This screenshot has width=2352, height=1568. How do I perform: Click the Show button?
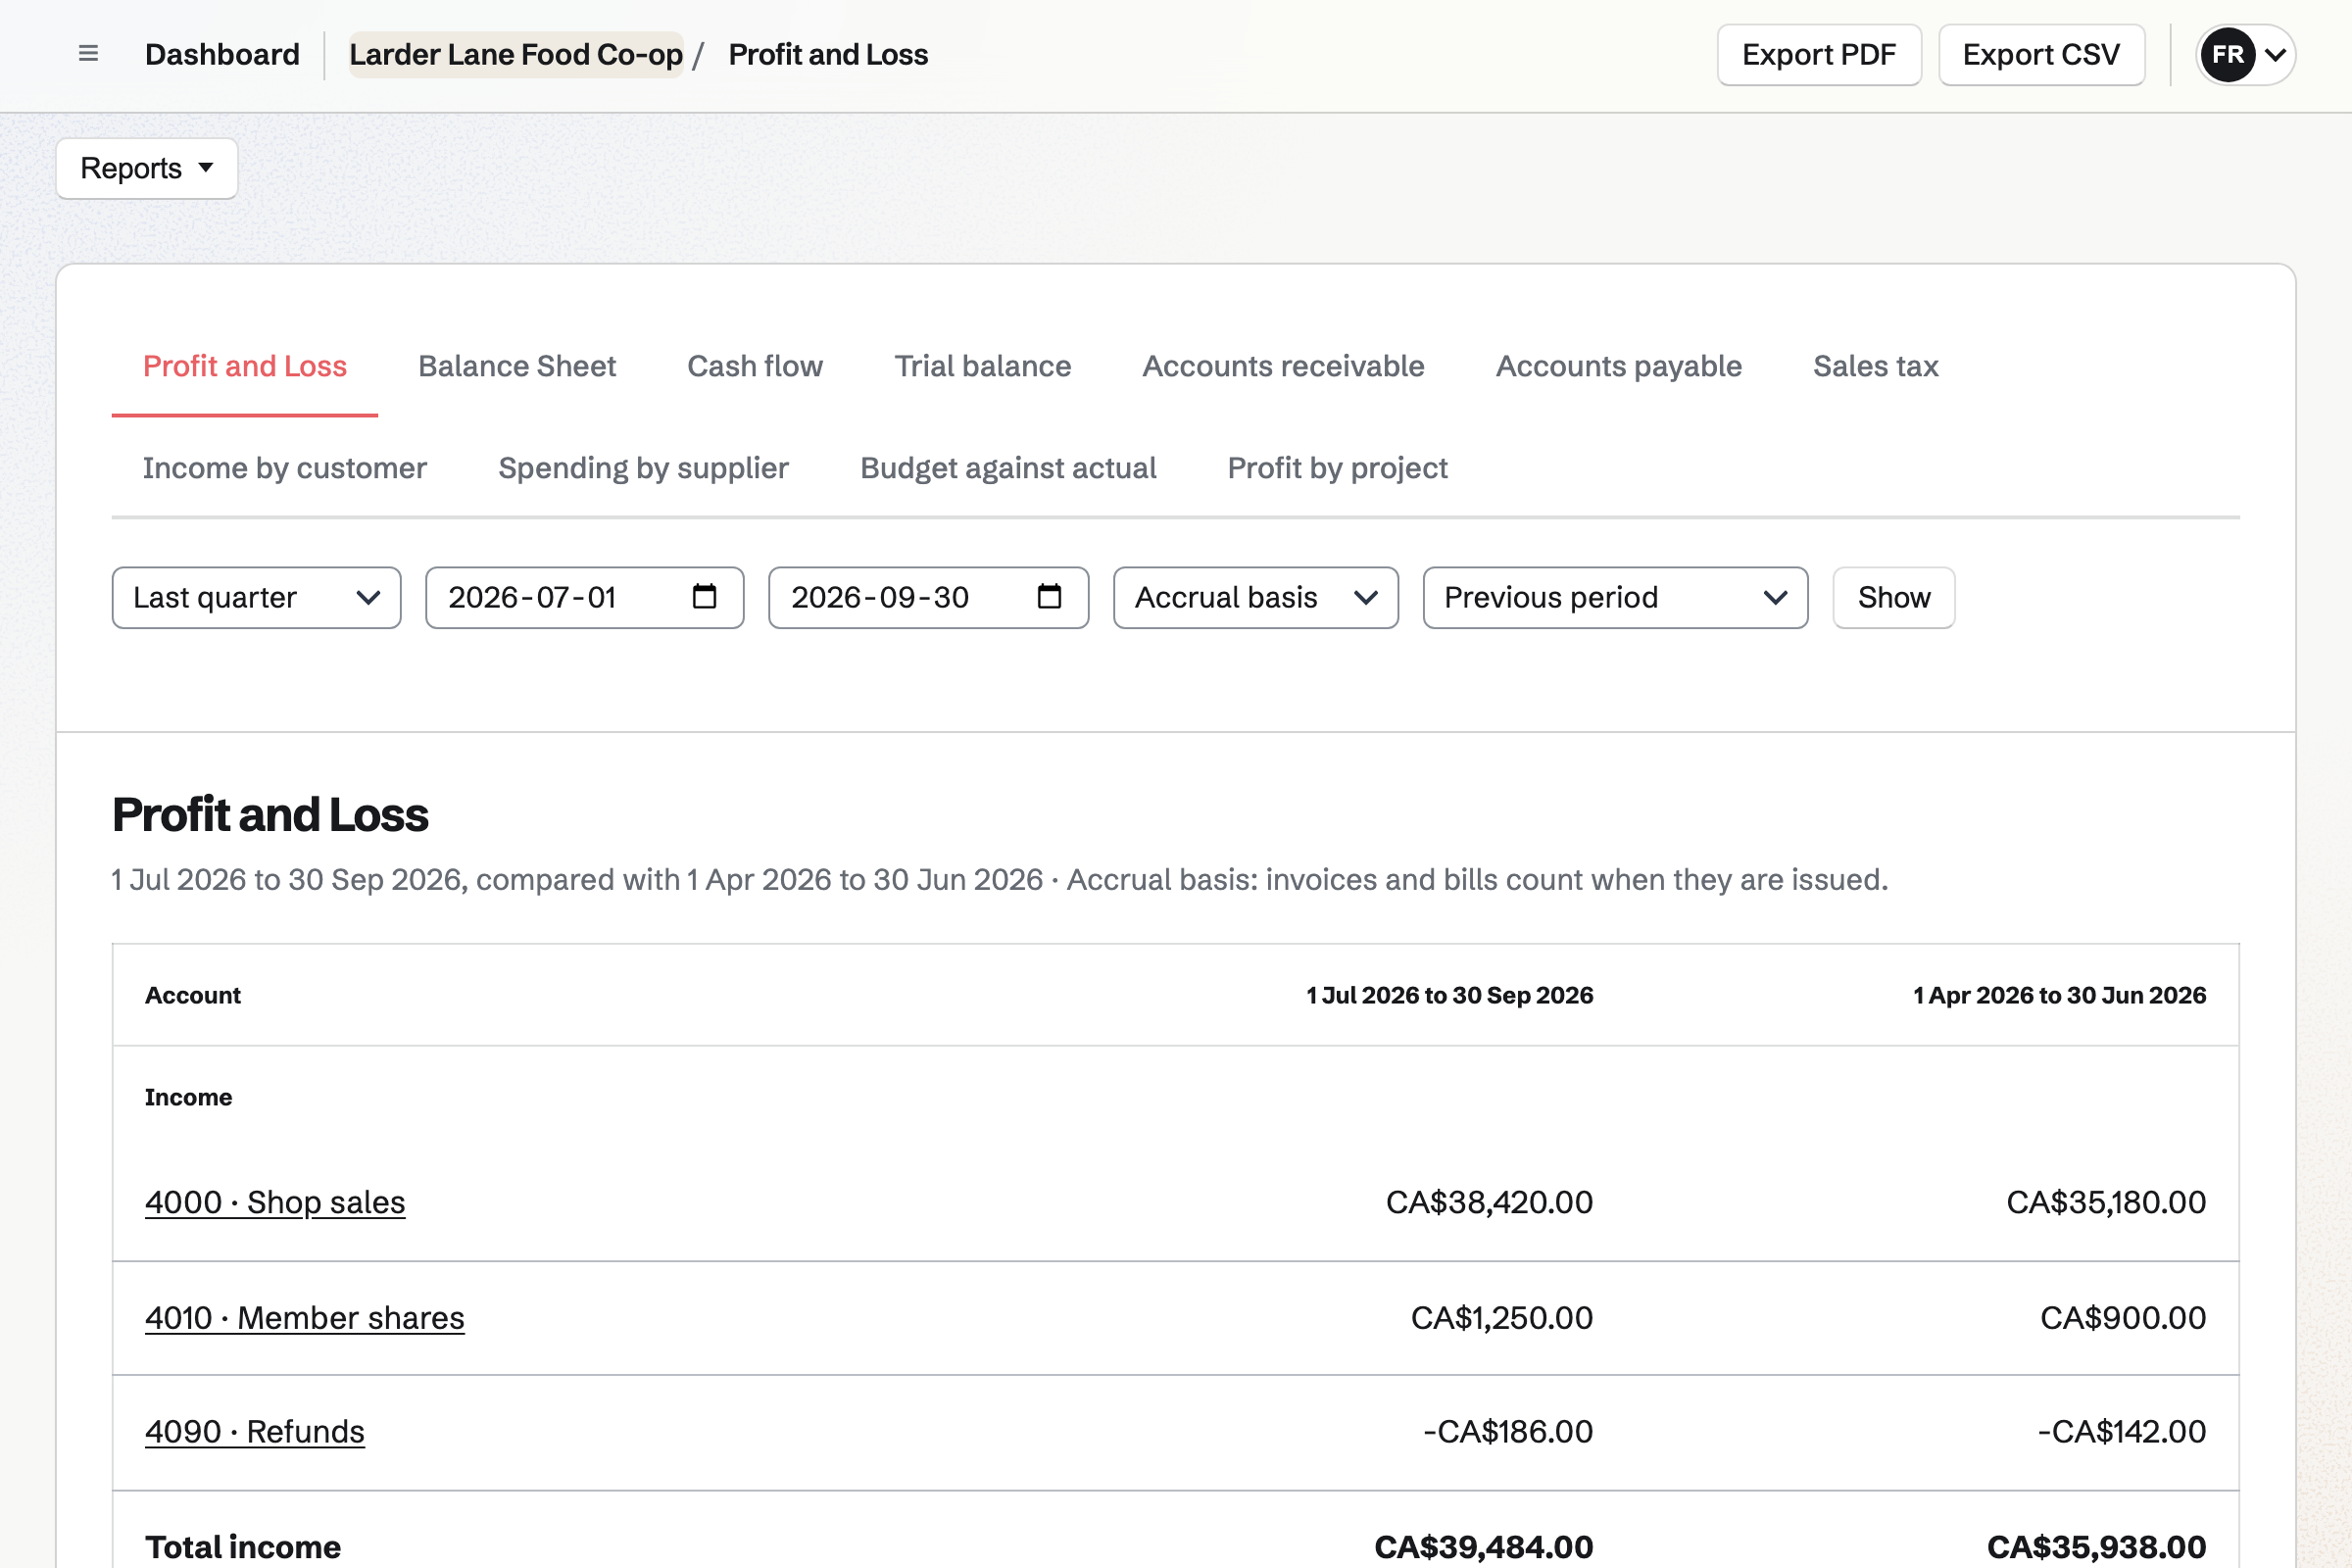pos(1894,598)
